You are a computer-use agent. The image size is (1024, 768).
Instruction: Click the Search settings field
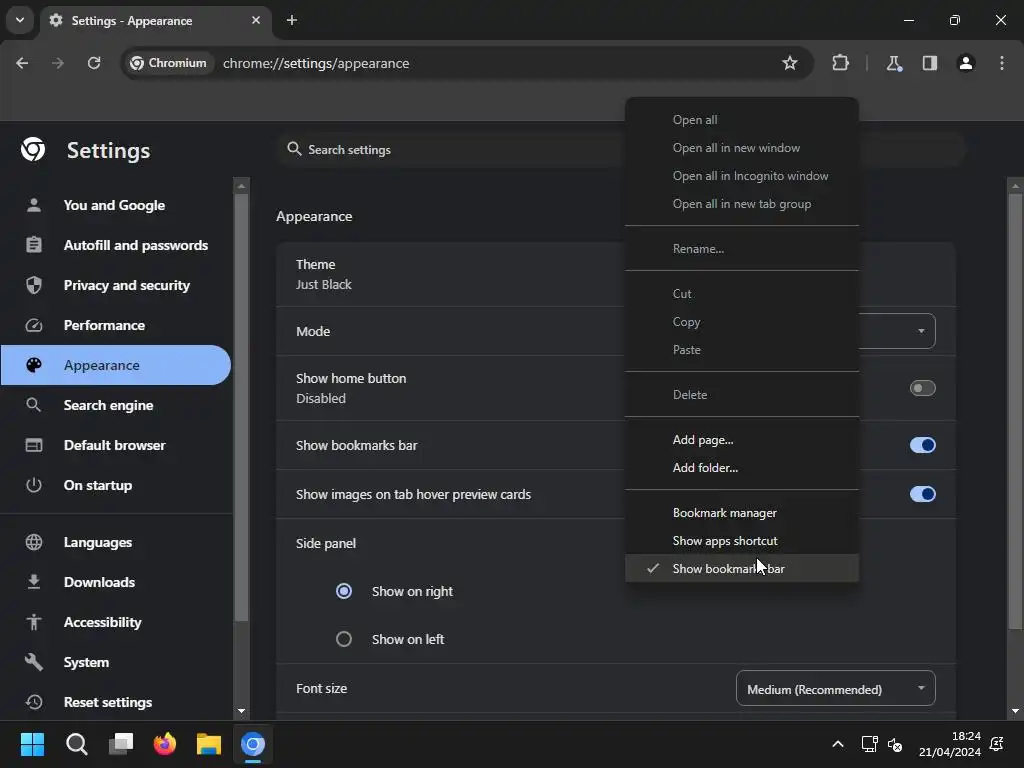coord(451,150)
